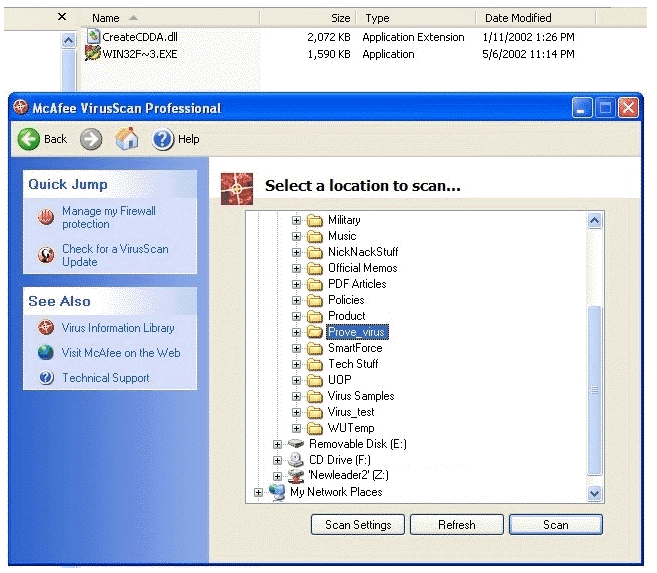The image size is (657, 573).
Task: Click the VirusScan Update icon
Action: (45, 255)
